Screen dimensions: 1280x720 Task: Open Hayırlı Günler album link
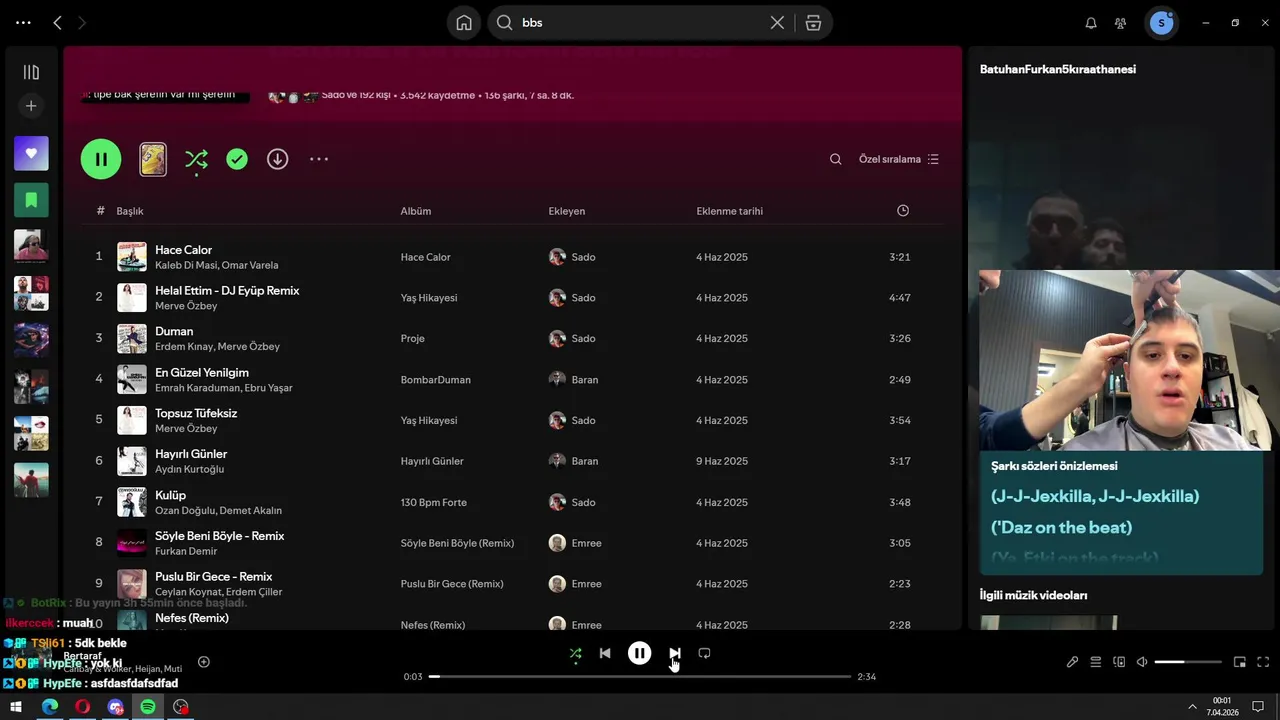point(432,461)
